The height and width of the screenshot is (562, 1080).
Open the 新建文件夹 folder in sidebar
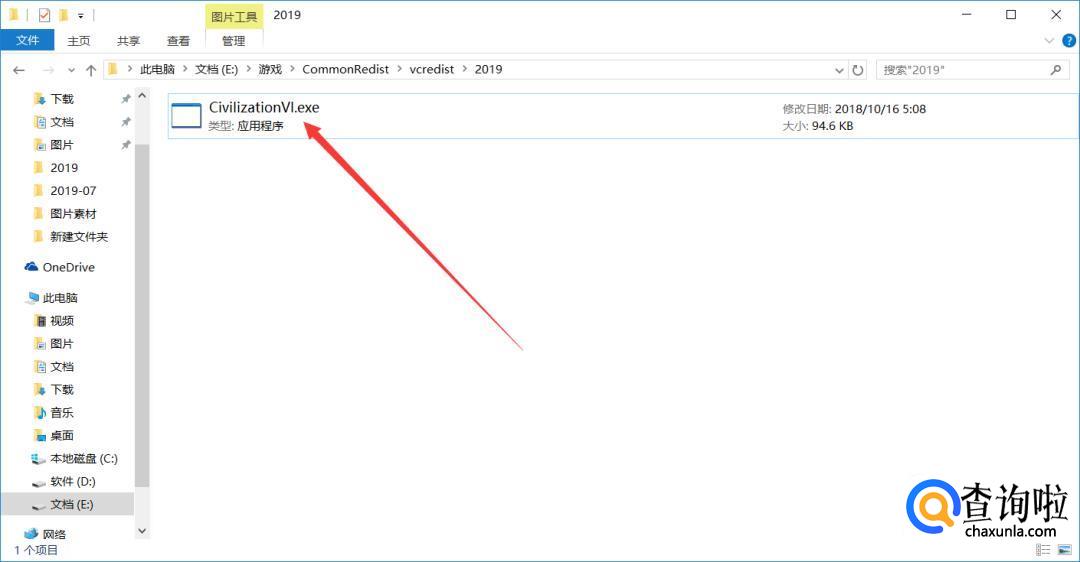79,236
